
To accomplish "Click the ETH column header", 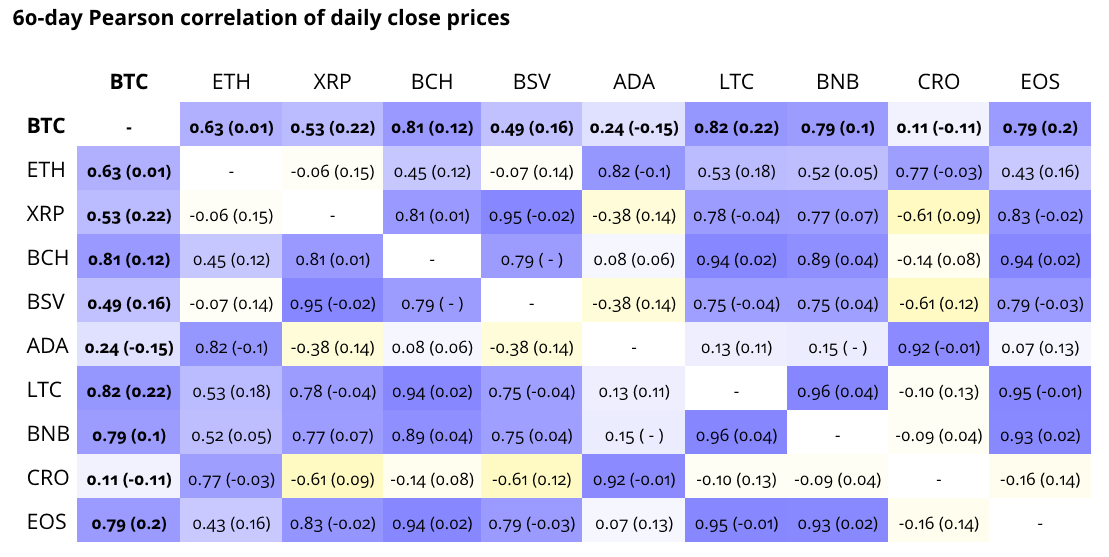I will (x=231, y=82).
